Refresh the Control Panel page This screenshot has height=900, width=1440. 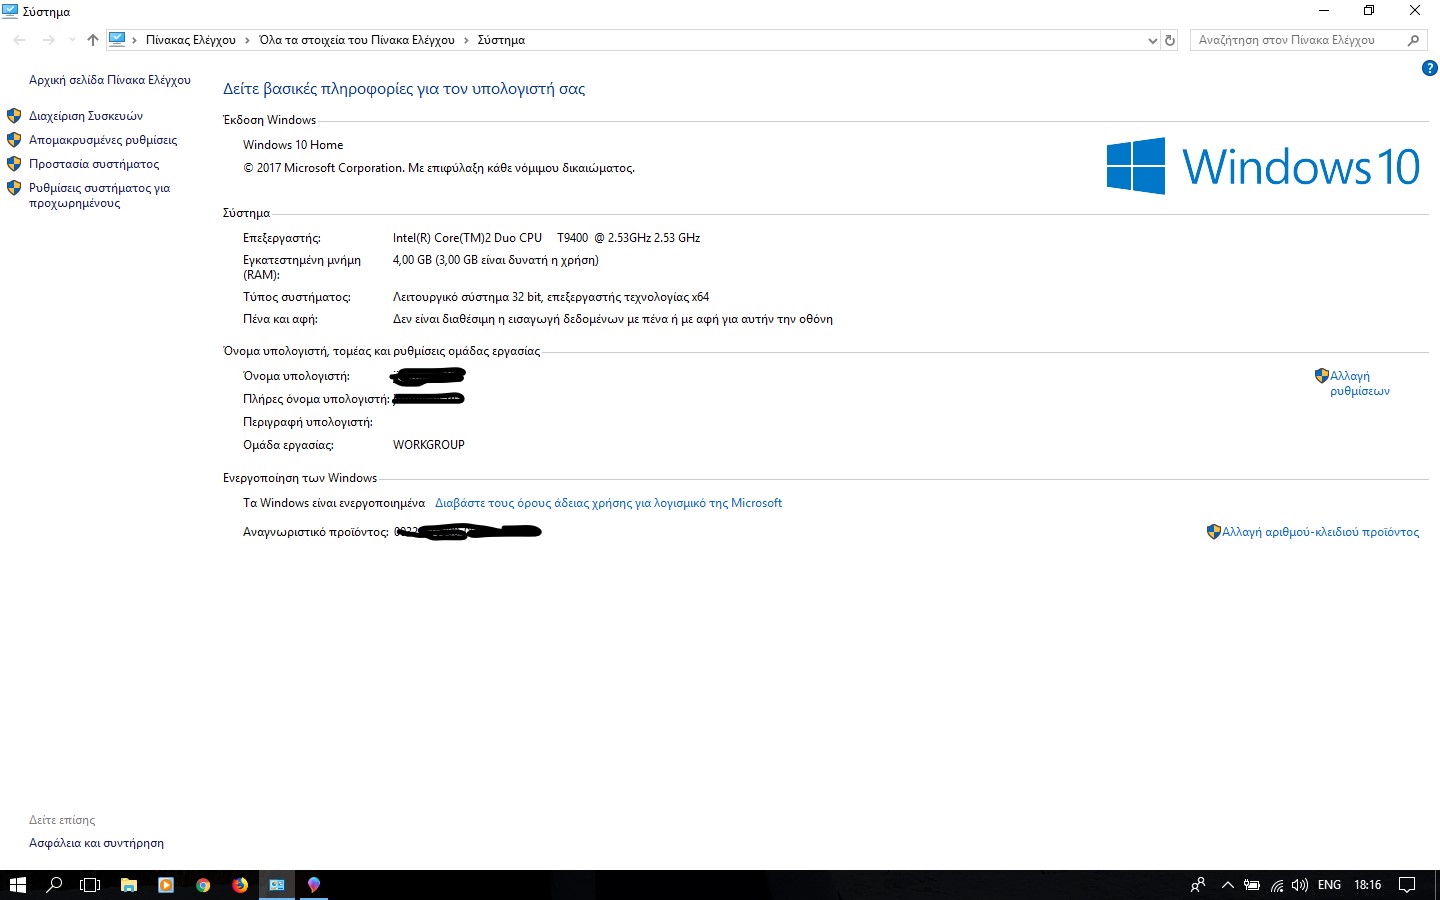1170,40
